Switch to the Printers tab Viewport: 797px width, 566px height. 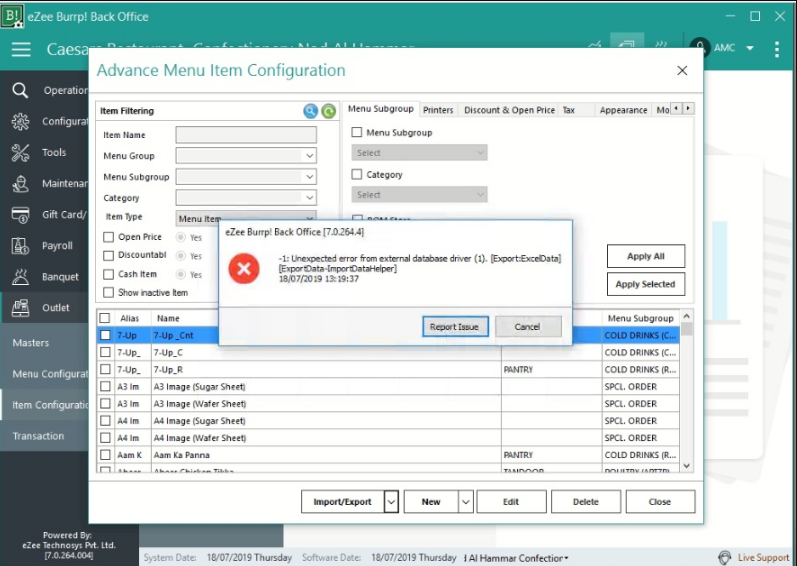(438, 110)
